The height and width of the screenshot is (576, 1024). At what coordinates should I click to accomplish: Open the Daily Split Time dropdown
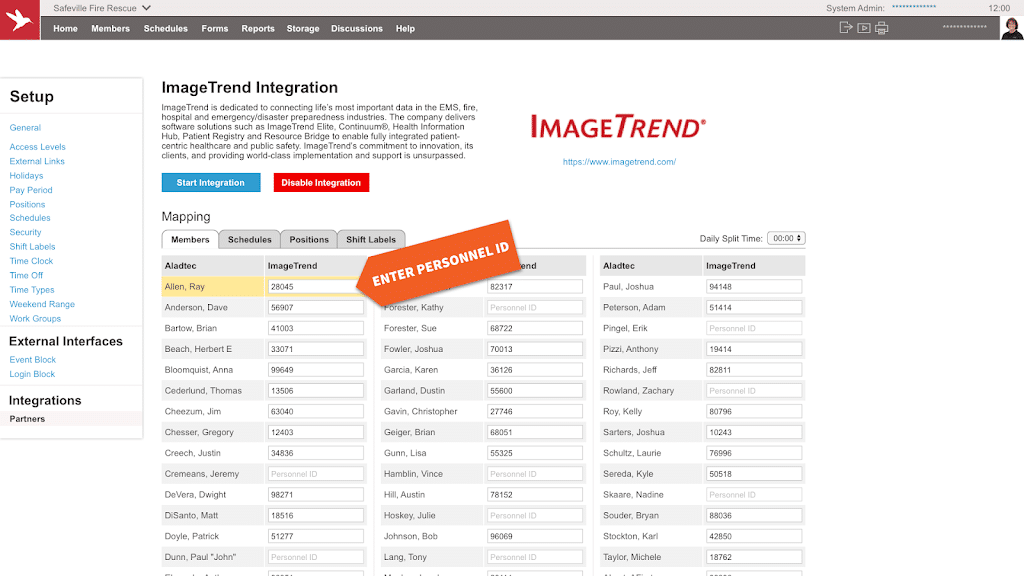click(786, 238)
